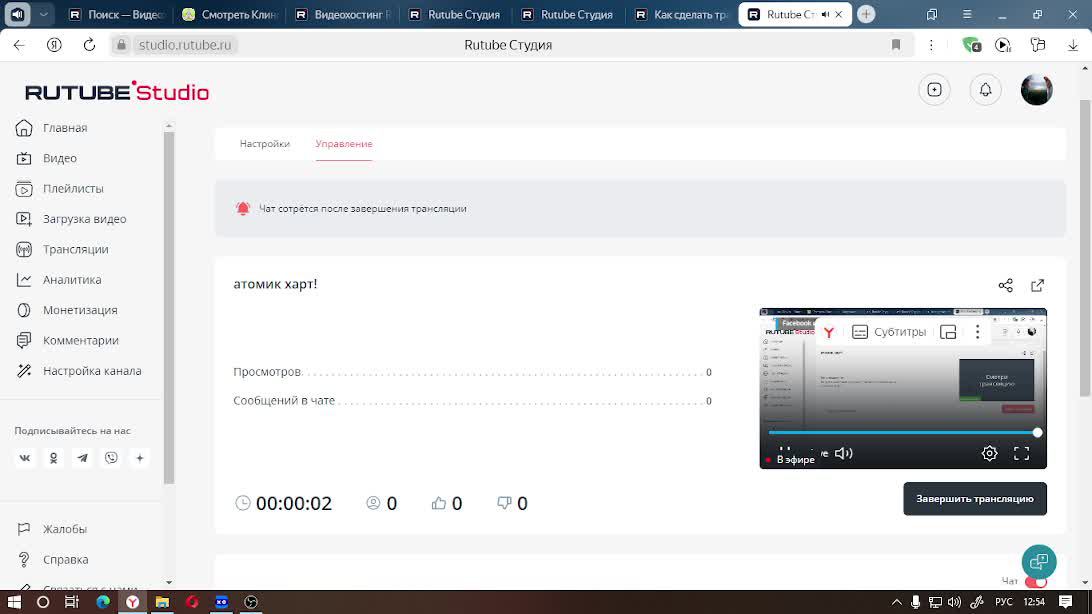Open Microsoft Edge from taskbar
The width and height of the screenshot is (1092, 614).
pos(102,602)
